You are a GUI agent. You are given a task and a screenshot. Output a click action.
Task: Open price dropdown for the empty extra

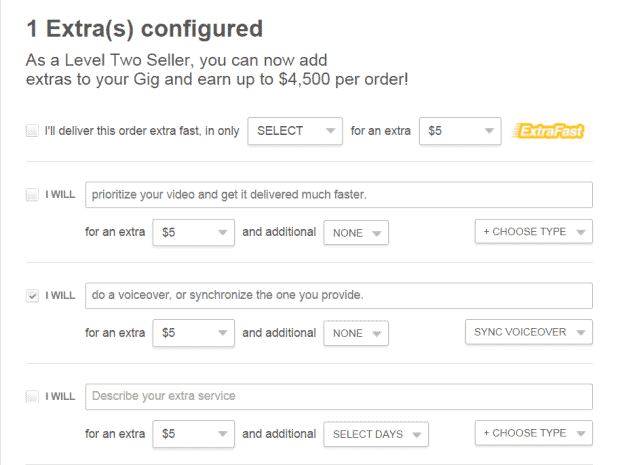pos(194,434)
